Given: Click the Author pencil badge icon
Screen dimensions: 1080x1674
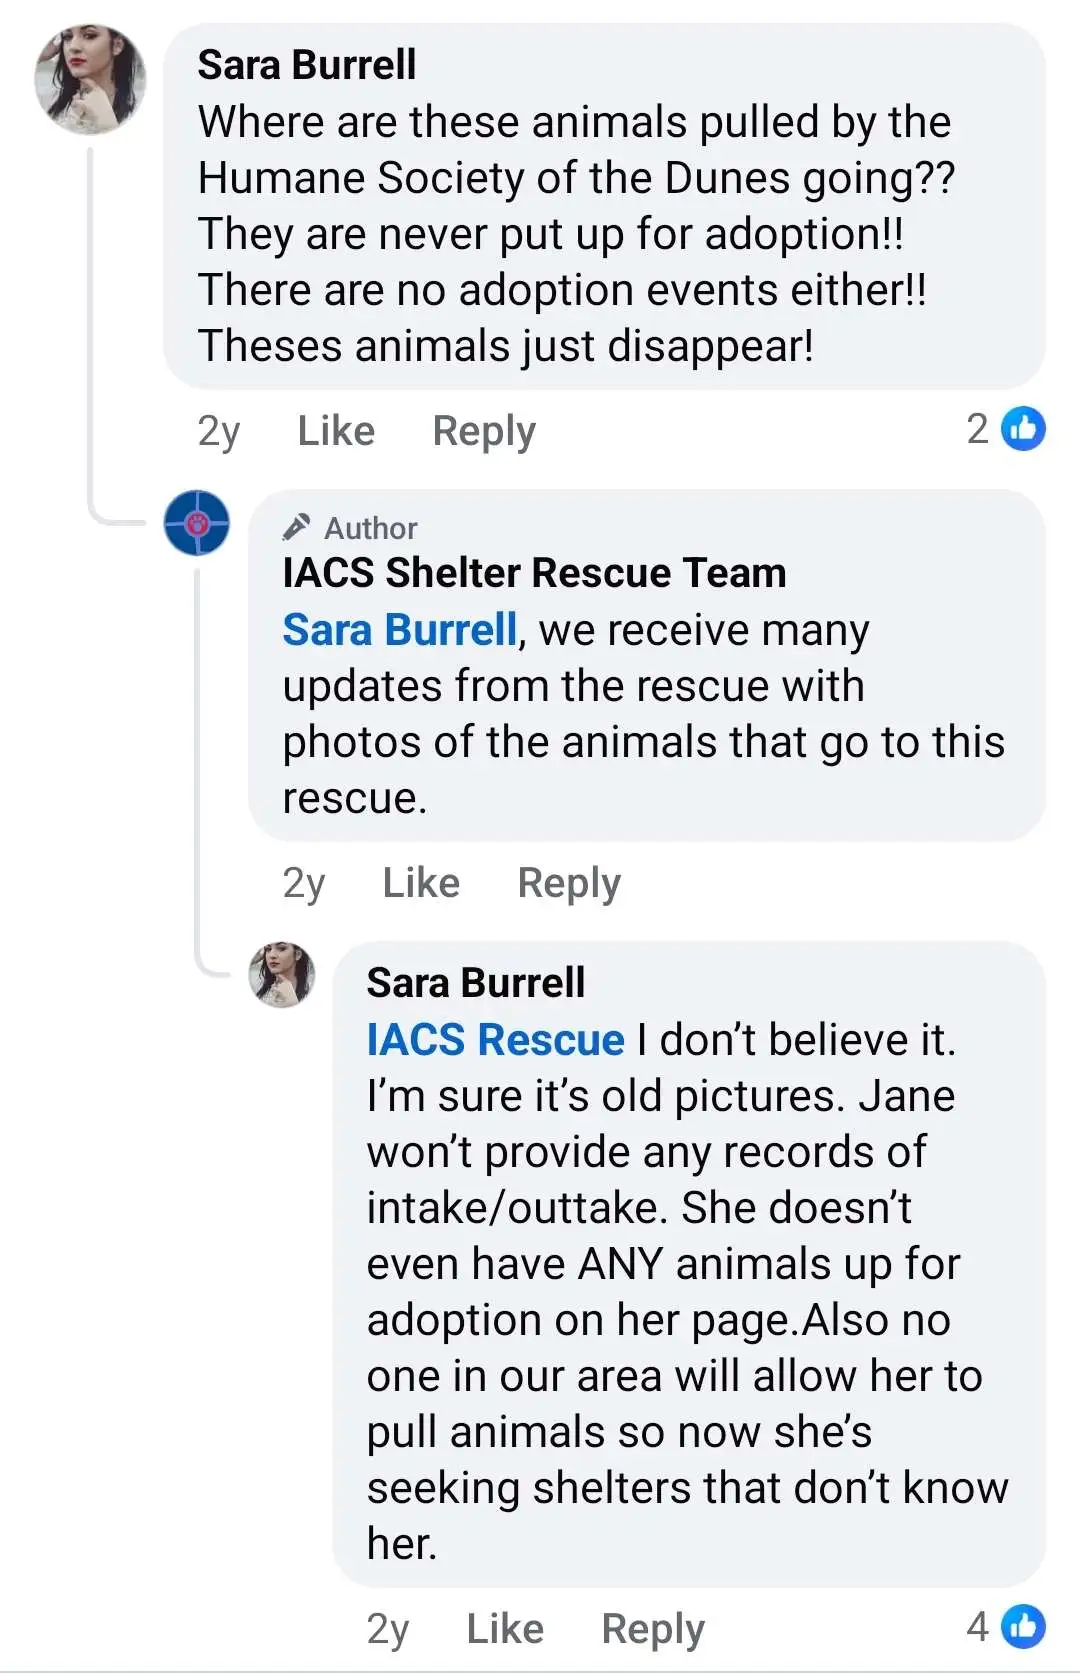Looking at the screenshot, I should pos(296,527).
